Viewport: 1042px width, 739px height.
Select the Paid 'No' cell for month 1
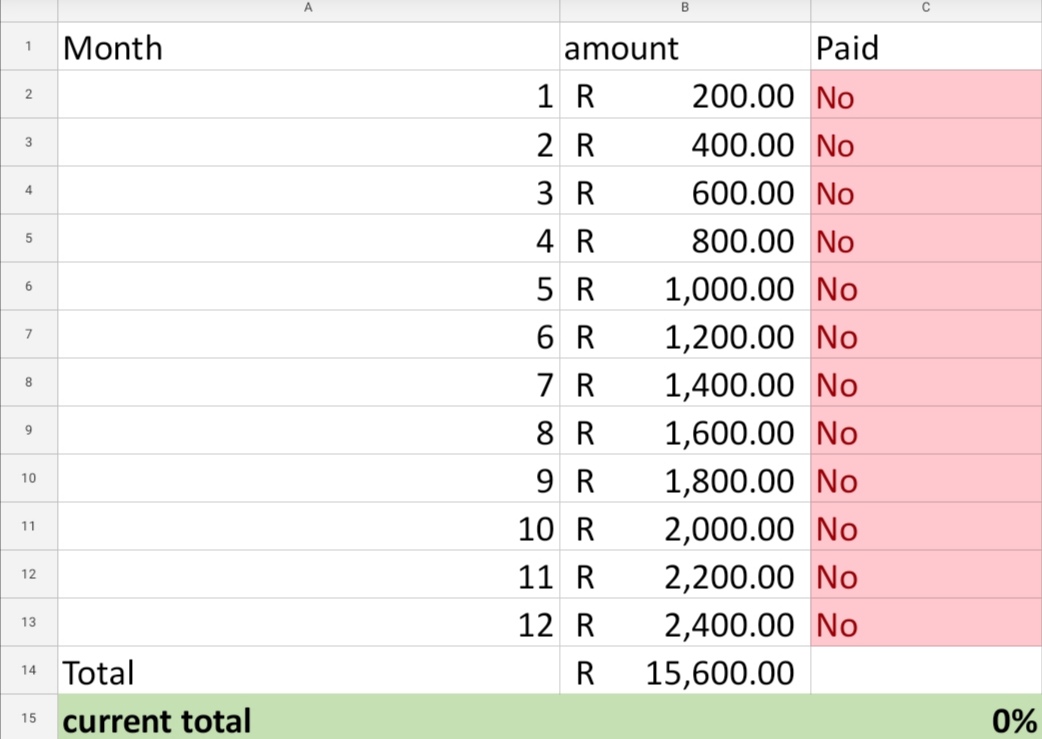[926, 94]
